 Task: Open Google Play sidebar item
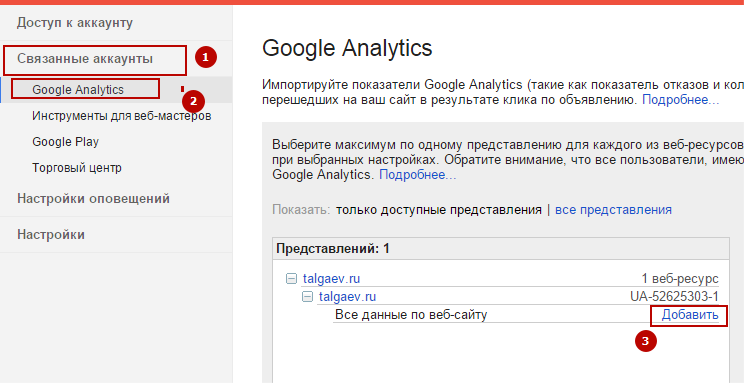(x=65, y=142)
